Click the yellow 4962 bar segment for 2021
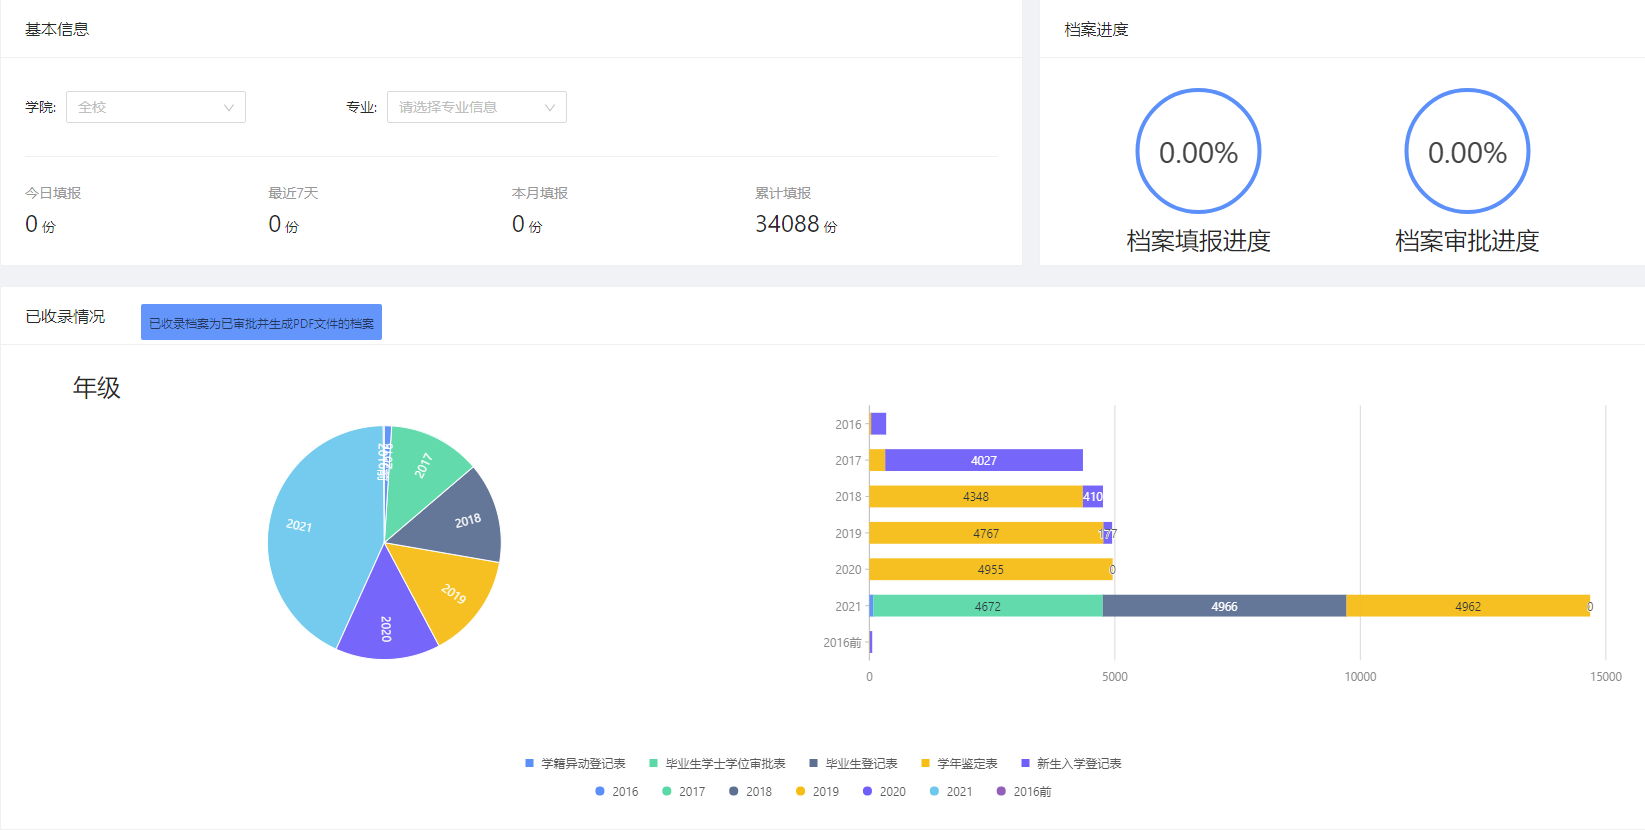The image size is (1645, 830). [x=1468, y=606]
